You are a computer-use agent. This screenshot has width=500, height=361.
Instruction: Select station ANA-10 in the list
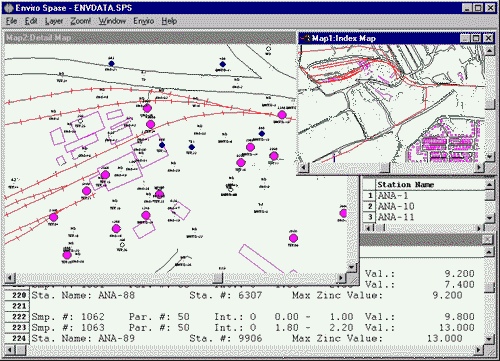coord(396,206)
